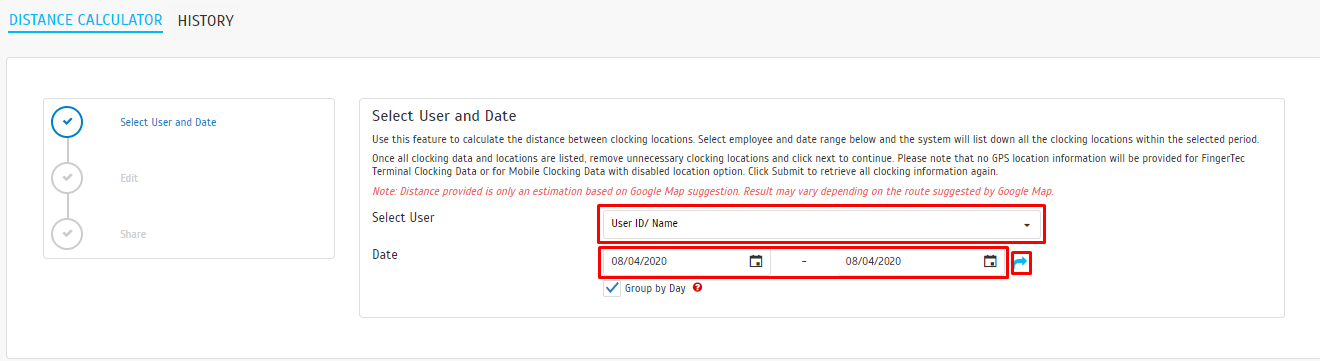The height and width of the screenshot is (361, 1320).
Task: Click the end date field showing 08/04/2020
Action: (x=921, y=261)
